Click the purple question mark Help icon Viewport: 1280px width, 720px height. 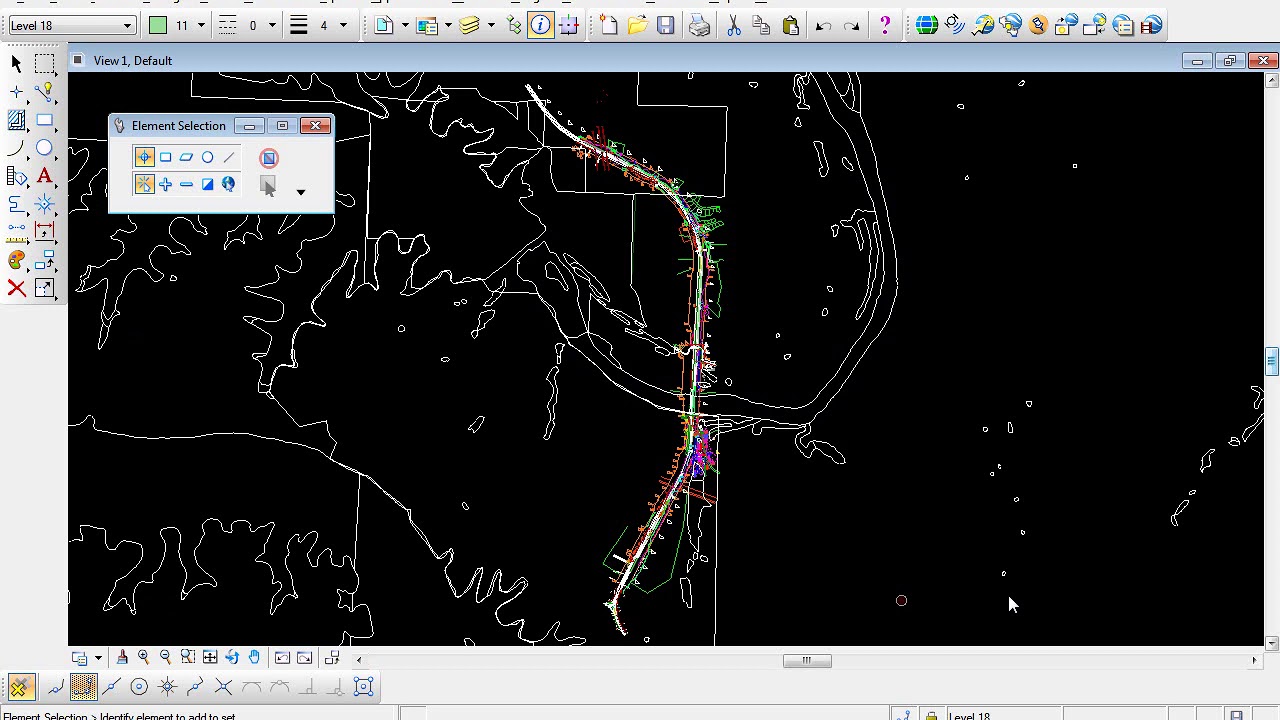(885, 25)
